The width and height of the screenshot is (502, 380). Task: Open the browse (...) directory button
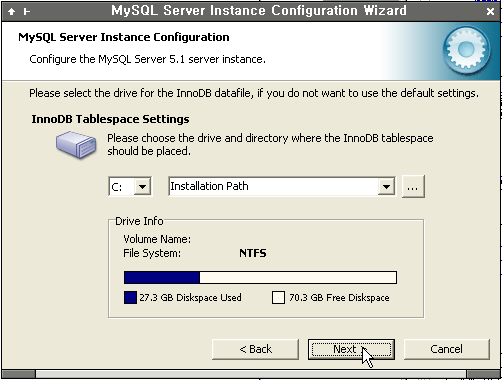(x=413, y=186)
